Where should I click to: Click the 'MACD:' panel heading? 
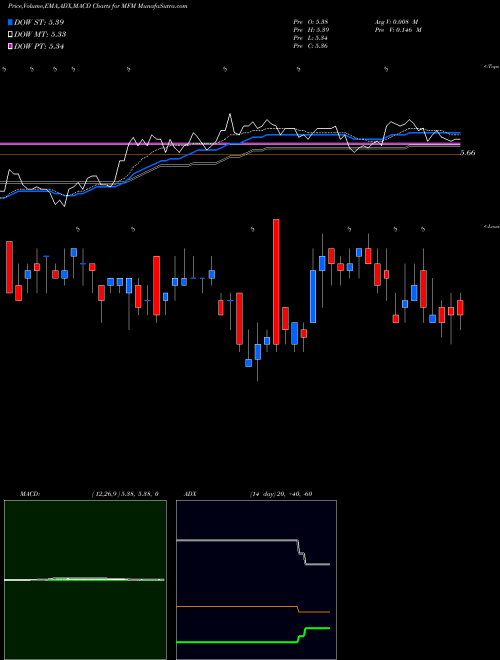tap(30, 494)
